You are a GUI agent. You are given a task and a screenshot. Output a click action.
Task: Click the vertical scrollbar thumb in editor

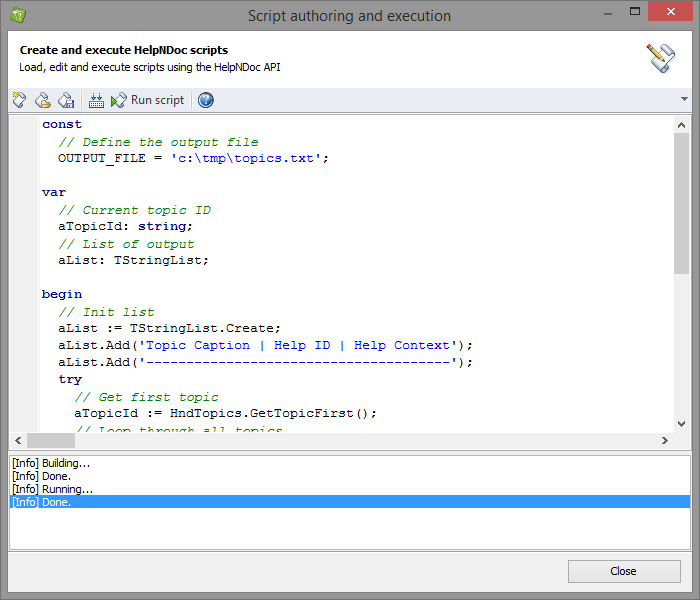(x=681, y=203)
